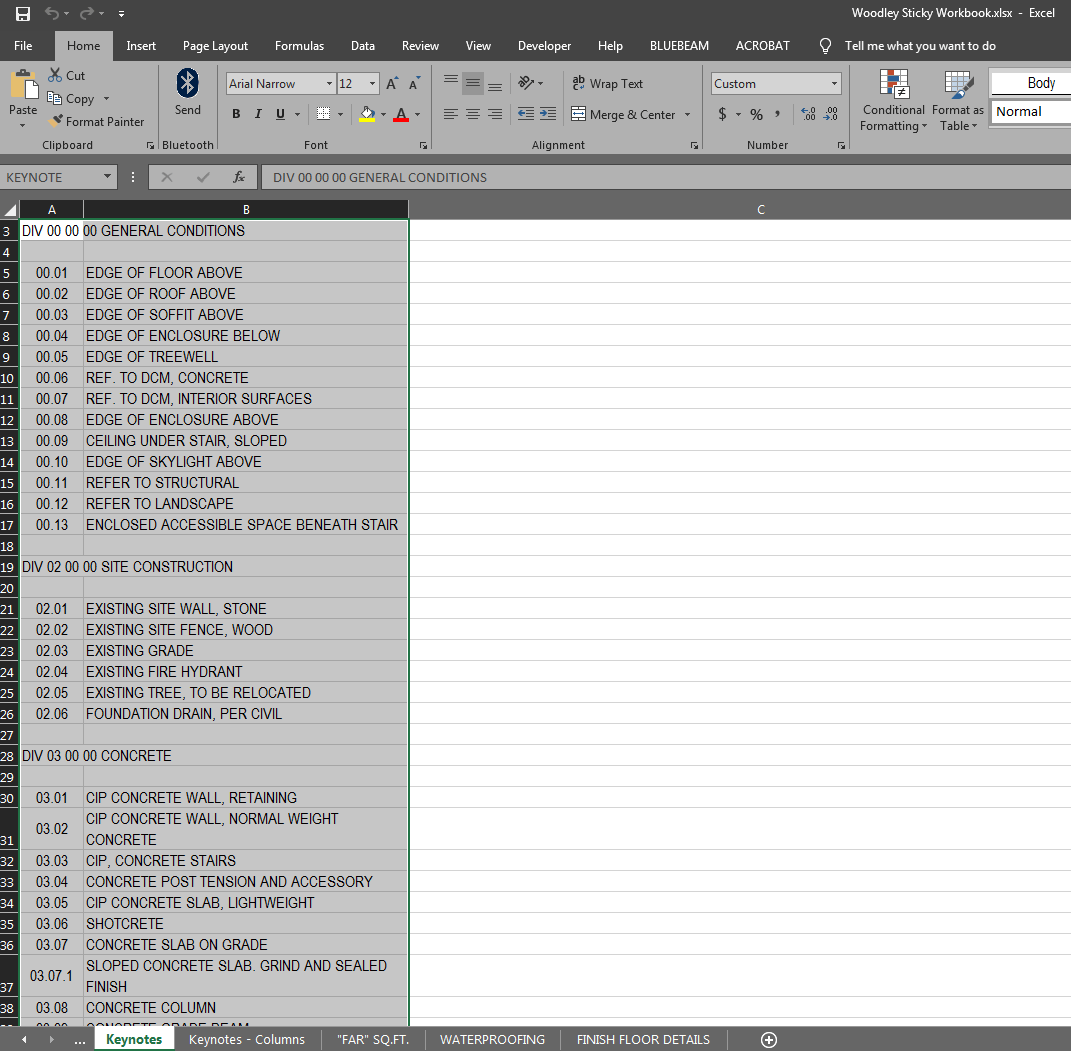Switch to Page Layout tab
The image size is (1071, 1051).
point(215,46)
